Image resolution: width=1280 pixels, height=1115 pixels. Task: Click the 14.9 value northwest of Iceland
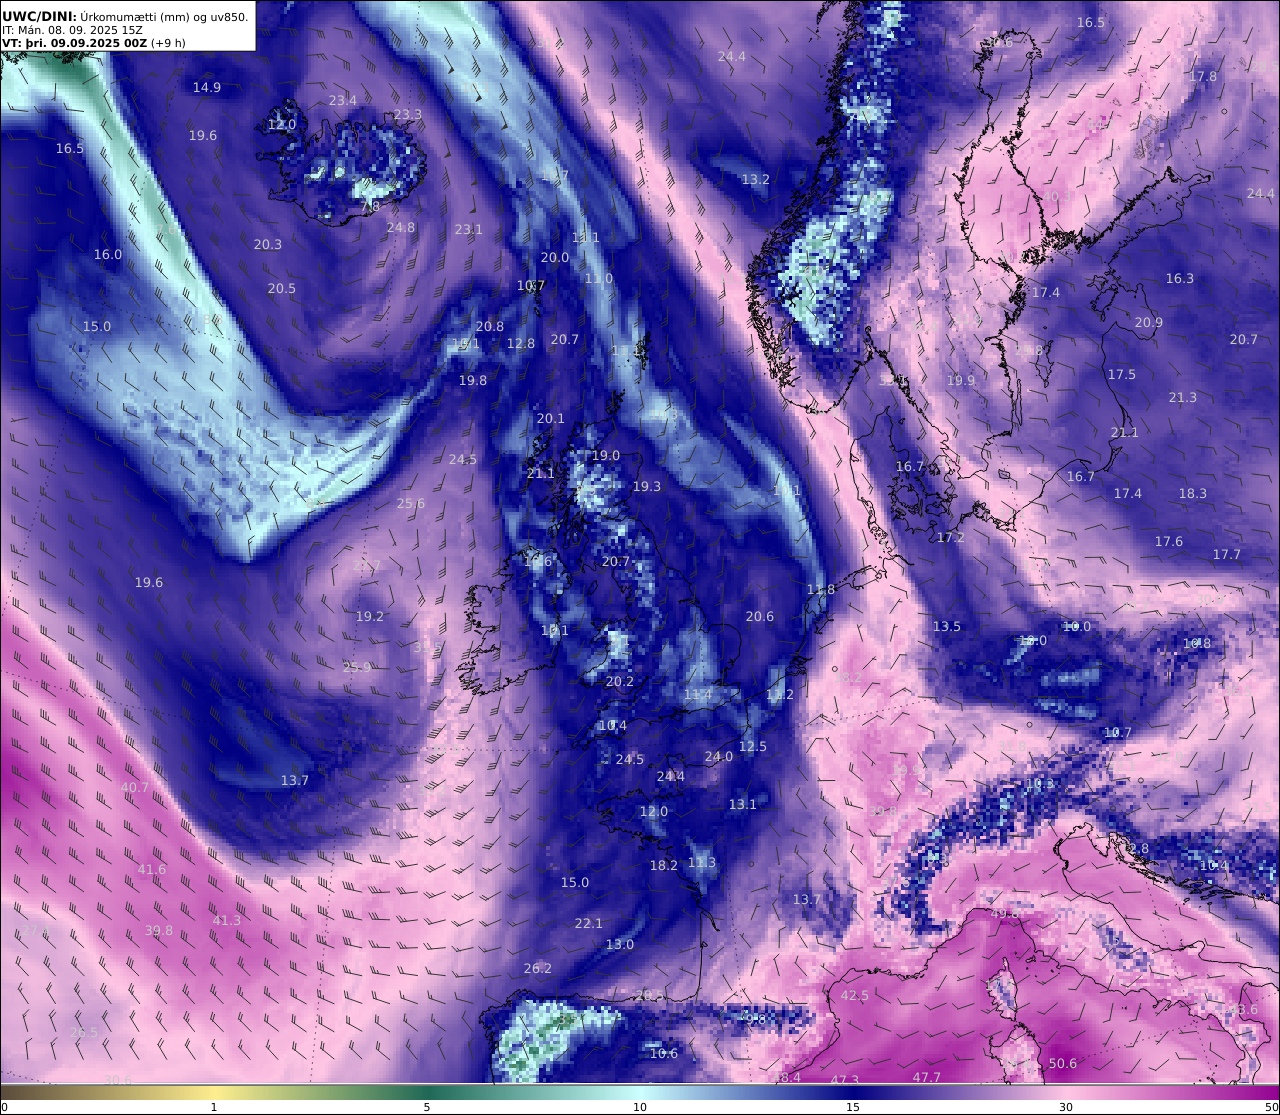coord(207,87)
